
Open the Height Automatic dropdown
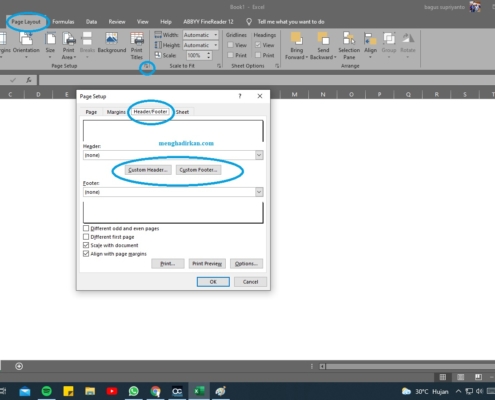216,45
